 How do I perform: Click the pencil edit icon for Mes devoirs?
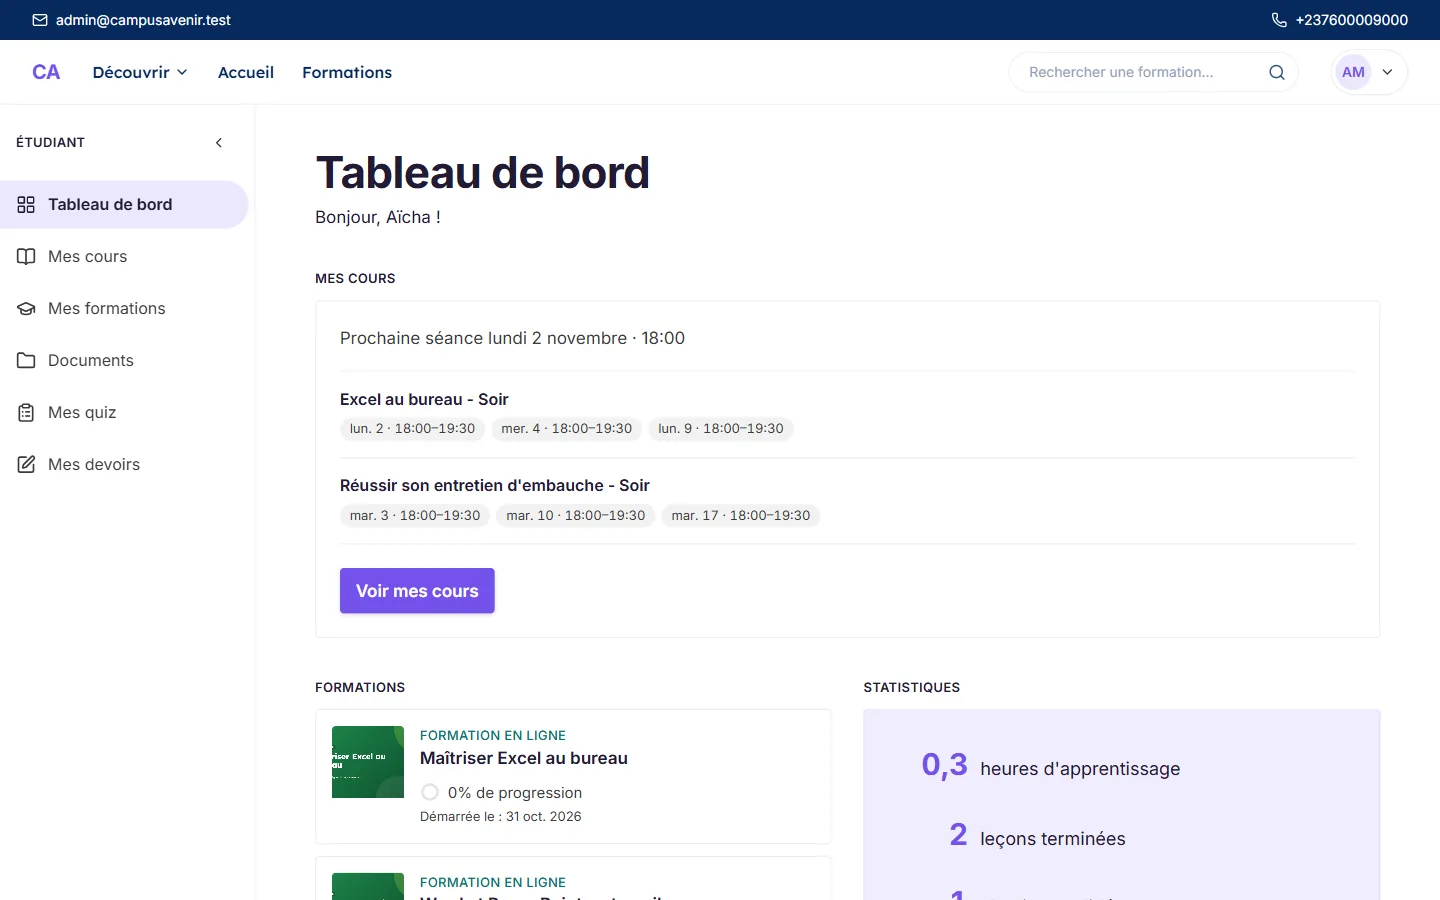tap(26, 464)
